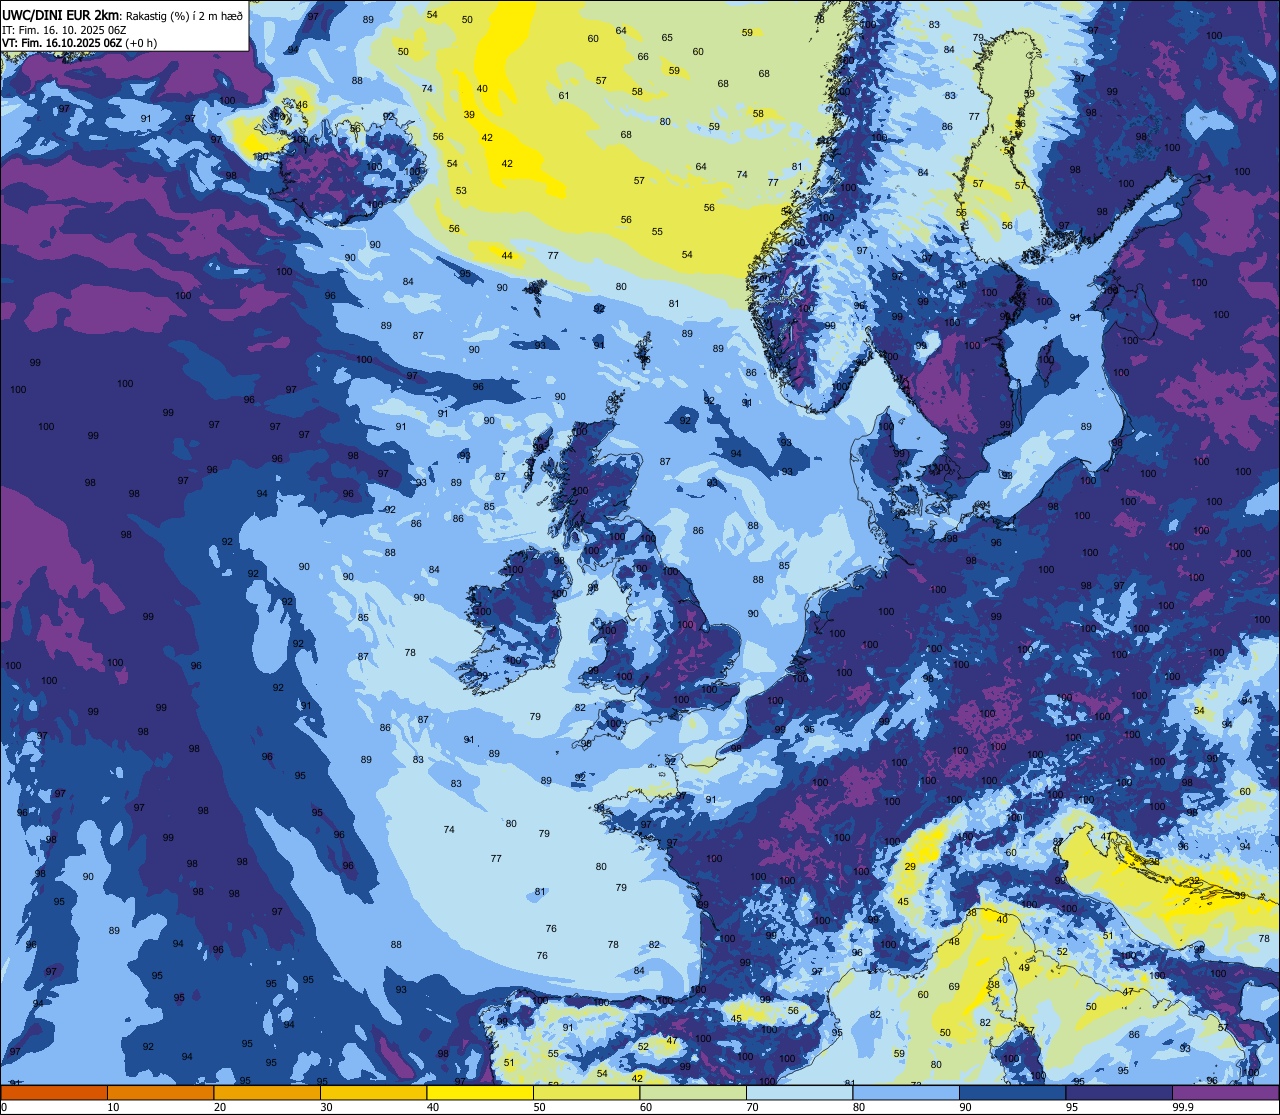Click the humidity value '44' on the map

[x=507, y=256]
